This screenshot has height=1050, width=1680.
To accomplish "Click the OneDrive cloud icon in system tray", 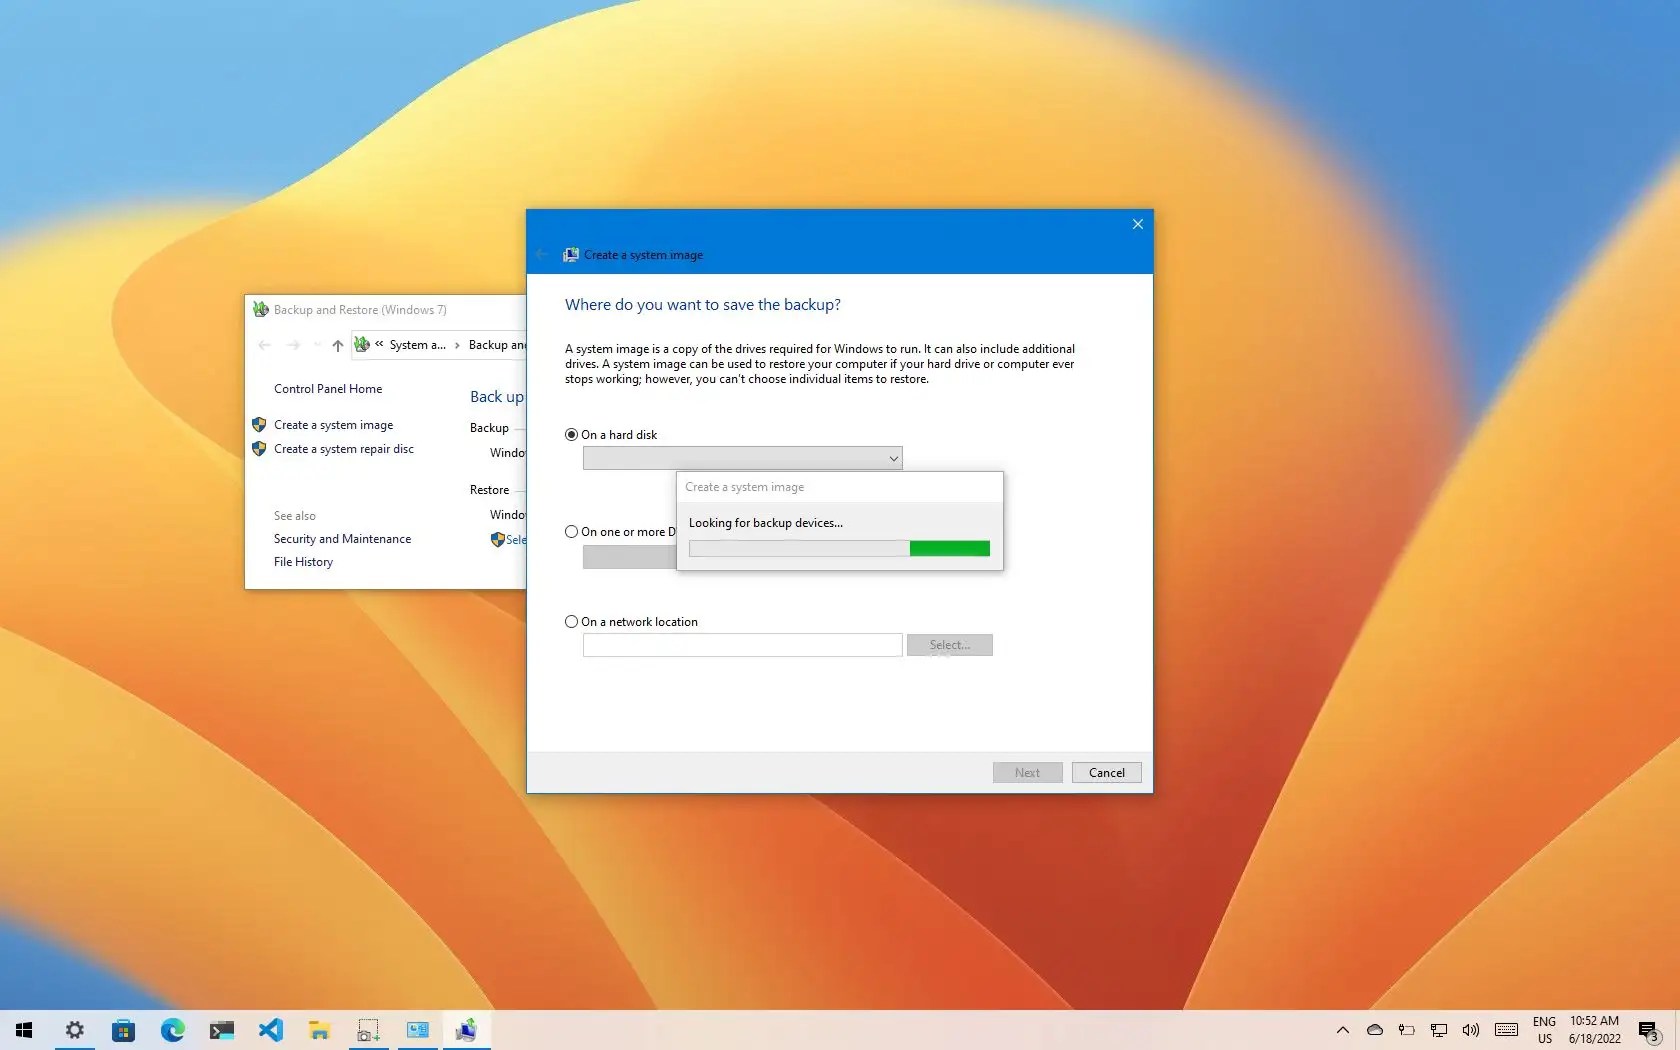I will [x=1375, y=1030].
